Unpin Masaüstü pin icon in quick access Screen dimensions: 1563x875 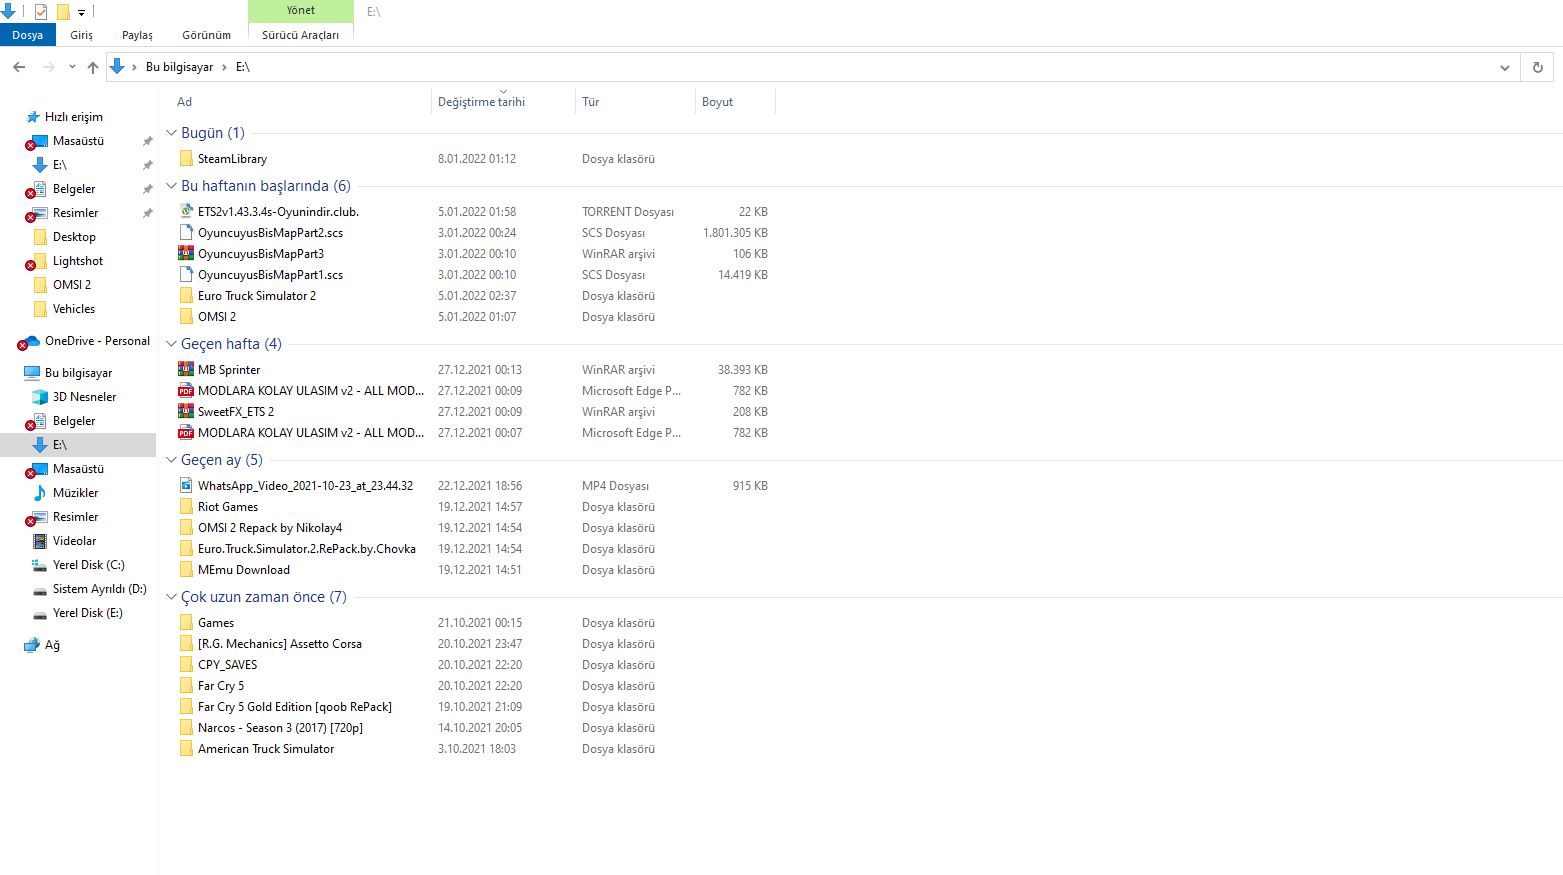(148, 141)
